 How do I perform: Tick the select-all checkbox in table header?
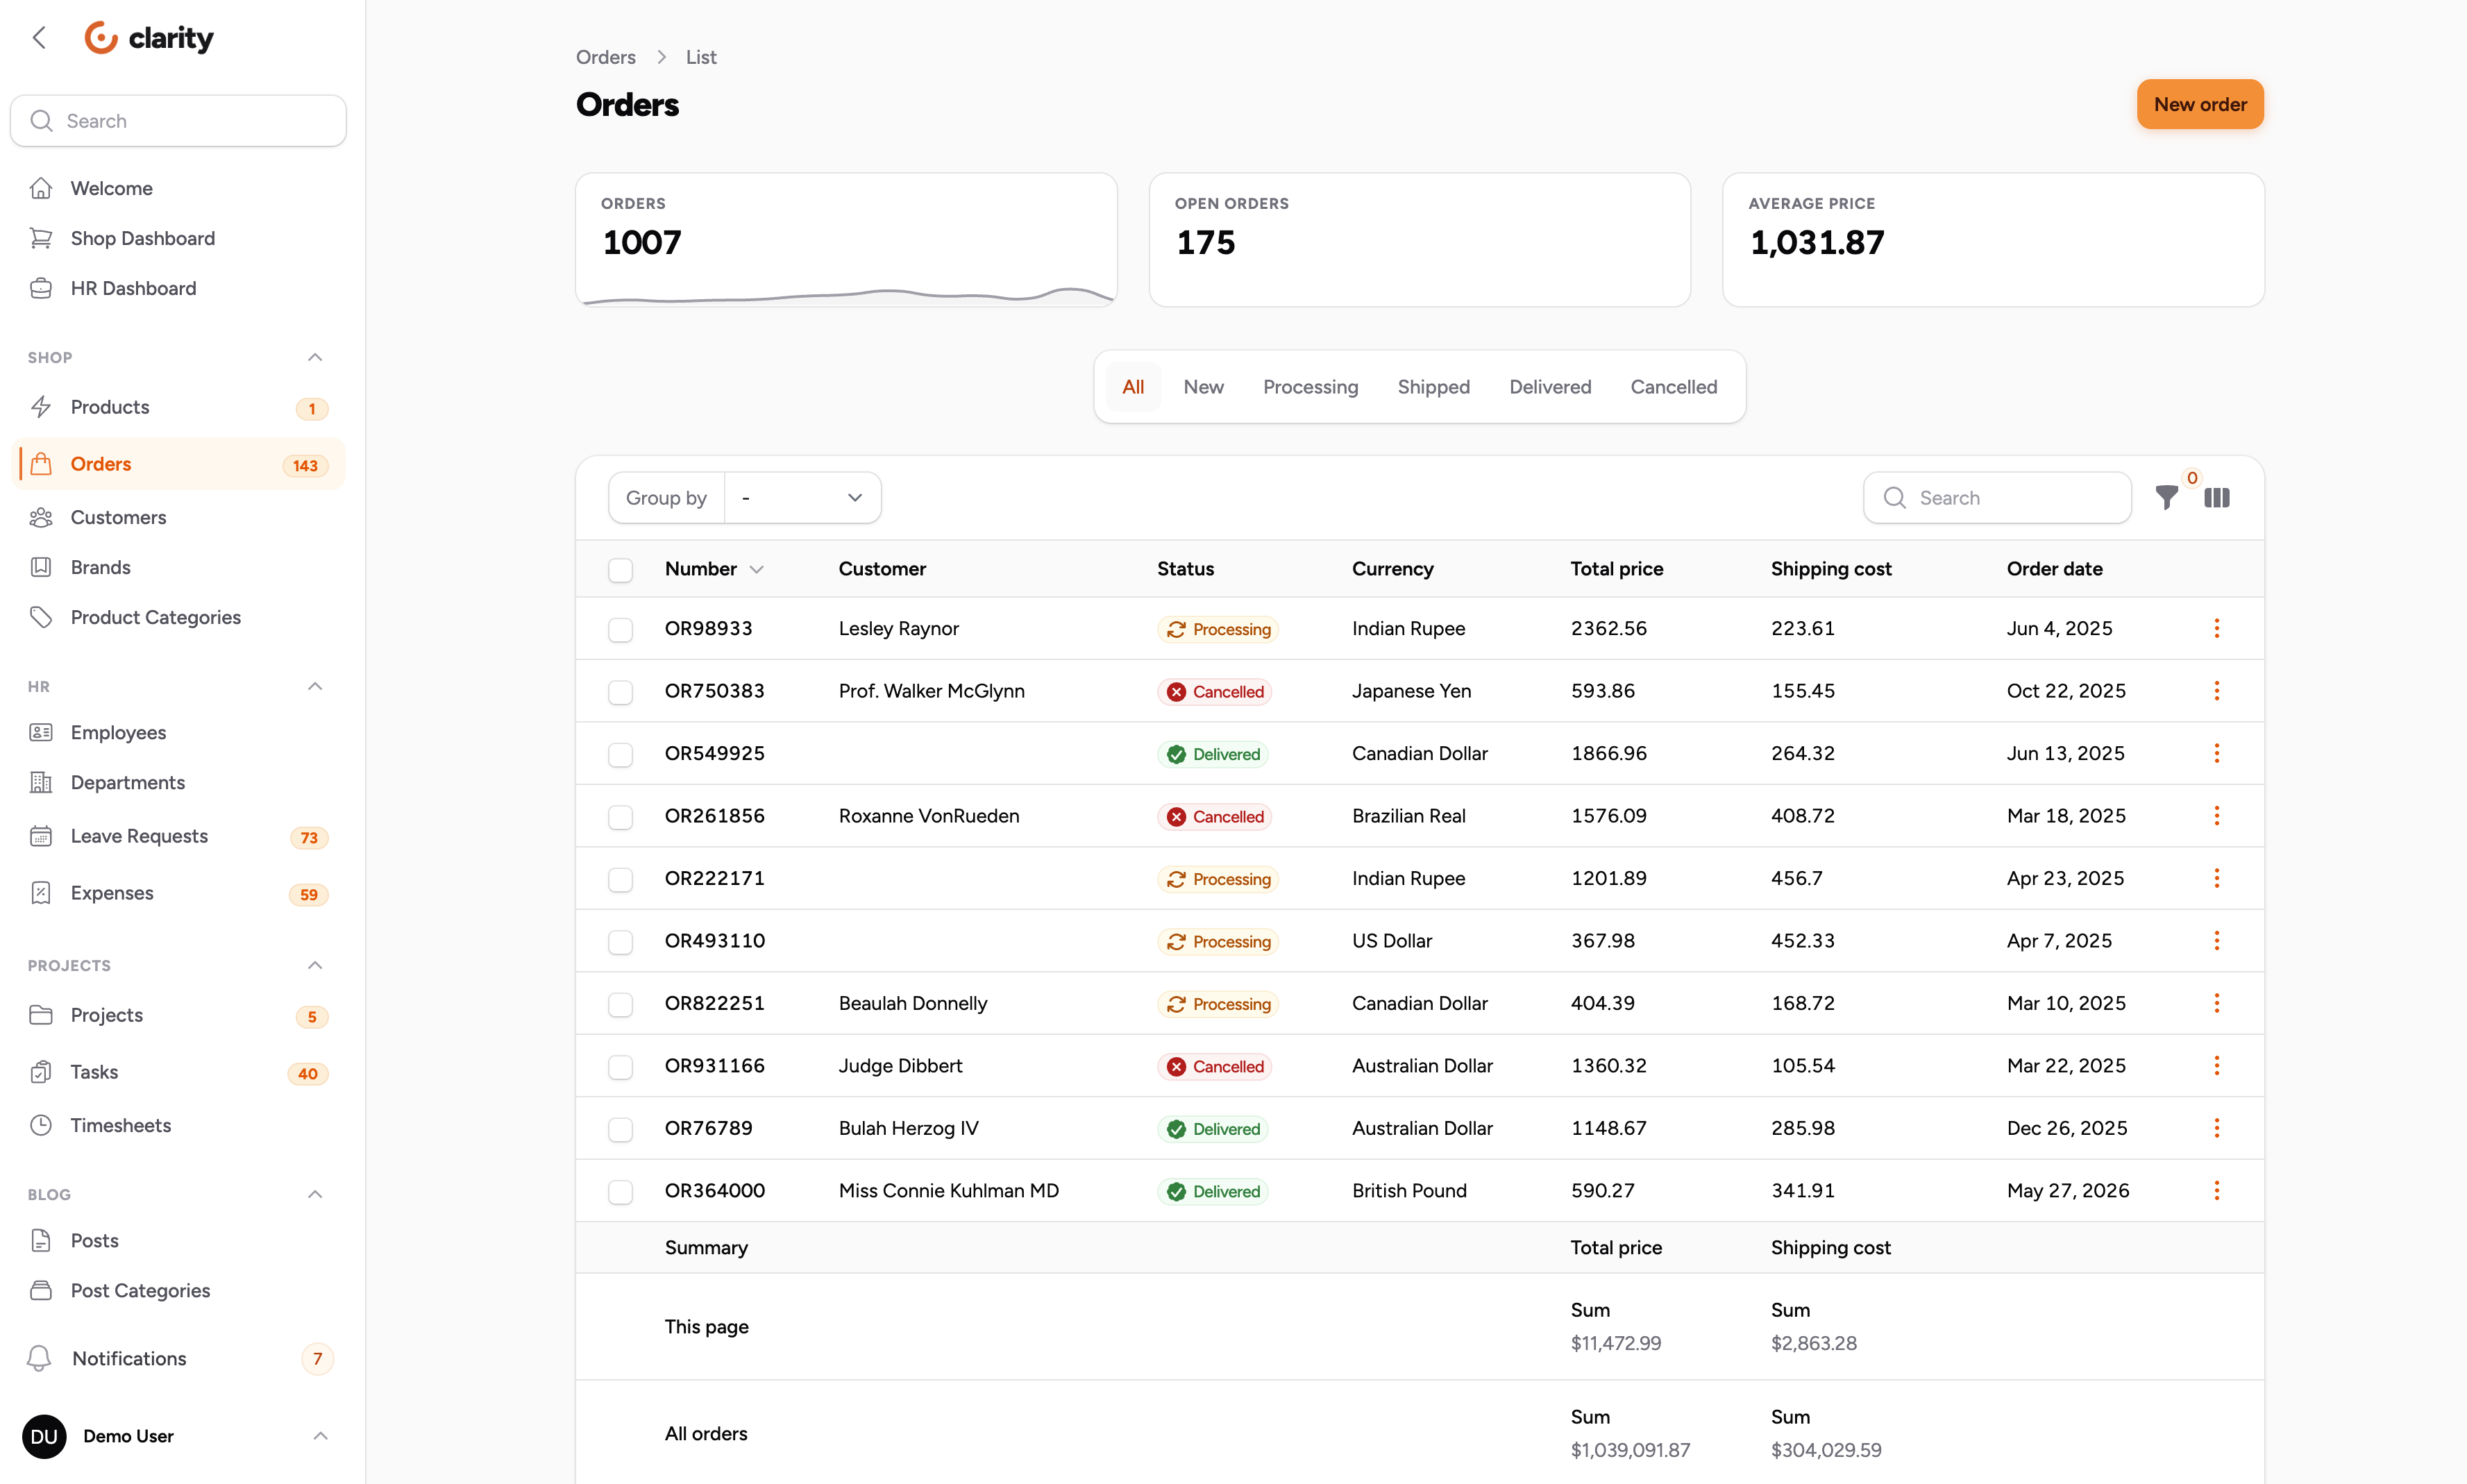(x=620, y=570)
